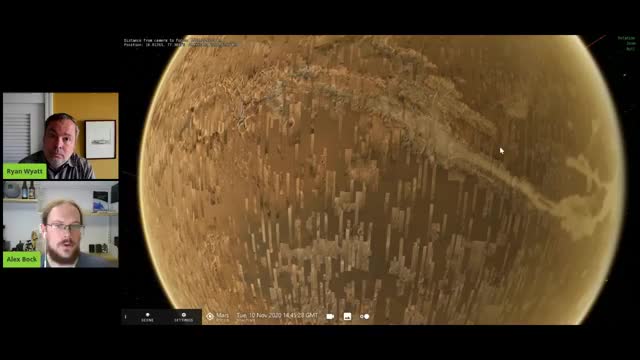Click the dark crater spot on Mars
Screen dimensions: 640x360
(x=291, y=123)
